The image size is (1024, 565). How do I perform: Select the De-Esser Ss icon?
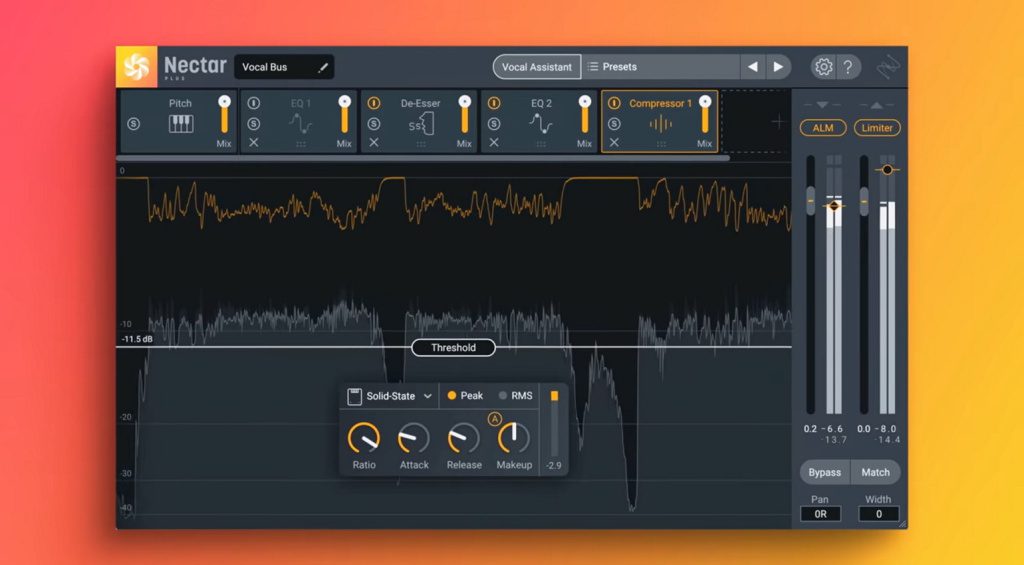click(421, 123)
